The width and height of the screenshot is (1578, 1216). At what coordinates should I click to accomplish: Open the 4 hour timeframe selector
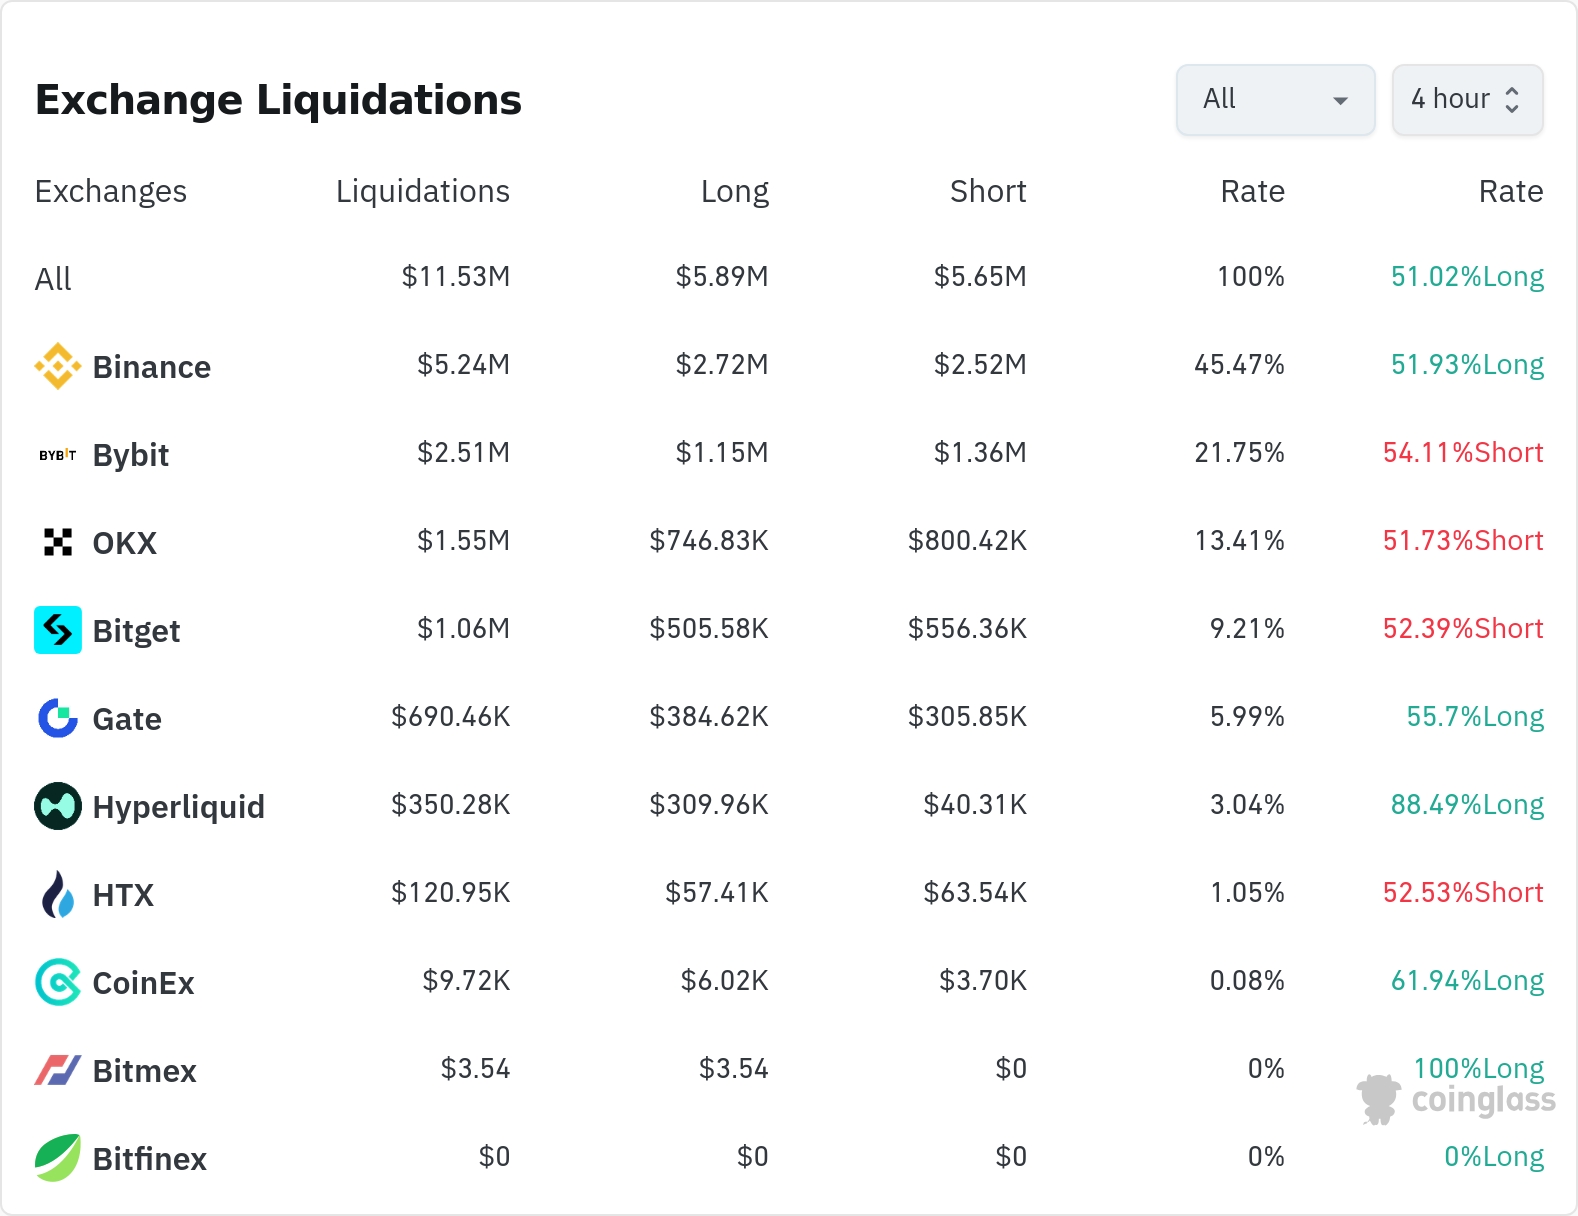click(1466, 100)
